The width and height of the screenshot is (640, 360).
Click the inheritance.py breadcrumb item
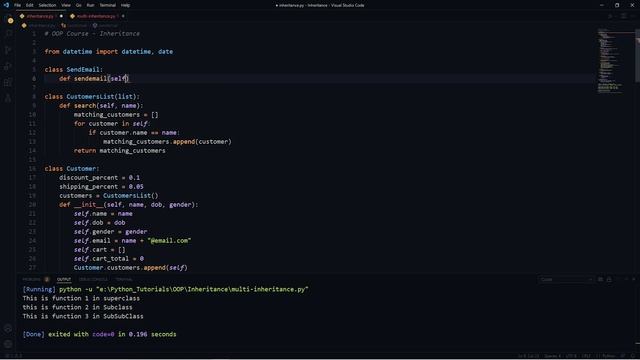(38, 25)
